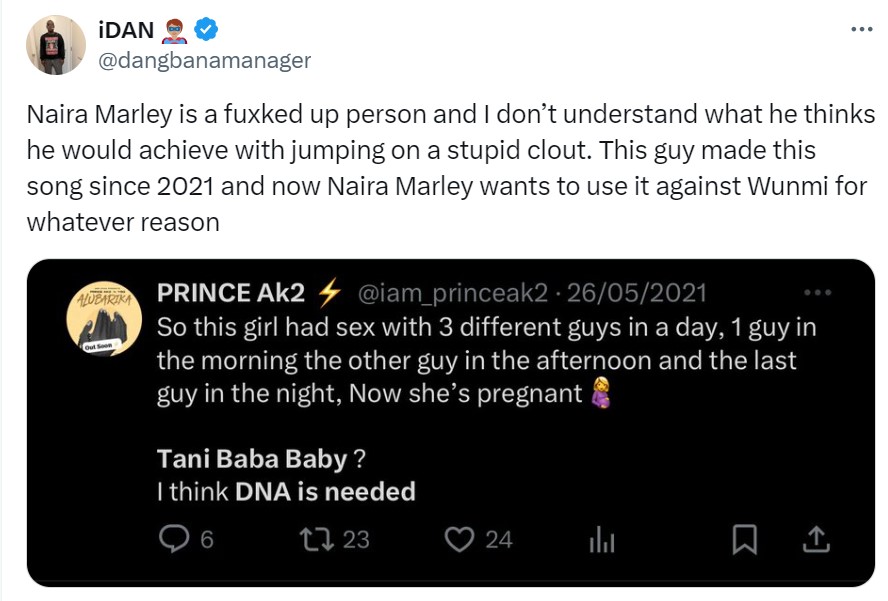
Task: Bookmark the PRINCE Ak2 tweet
Action: [744, 540]
